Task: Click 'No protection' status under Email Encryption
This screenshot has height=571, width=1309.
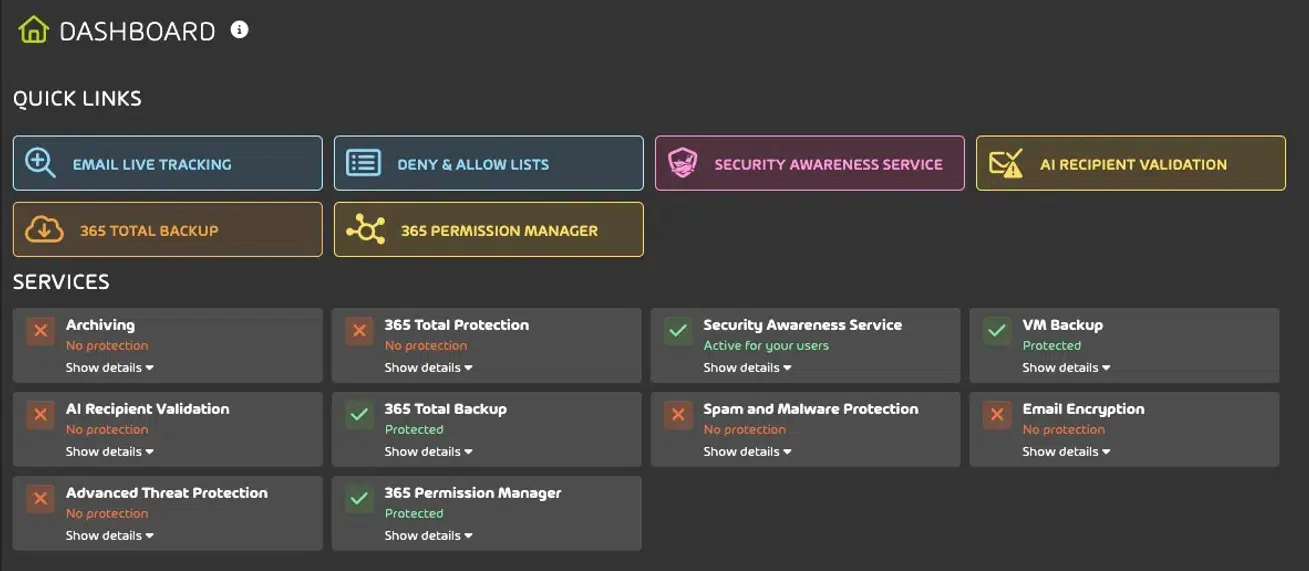Action: click(x=1064, y=430)
